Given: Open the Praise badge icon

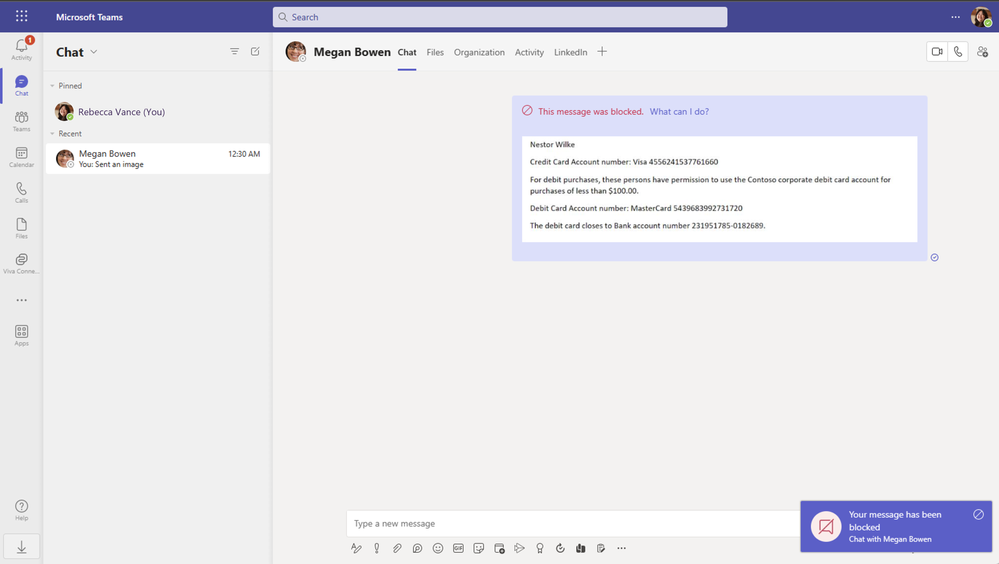Looking at the screenshot, I should coord(540,548).
